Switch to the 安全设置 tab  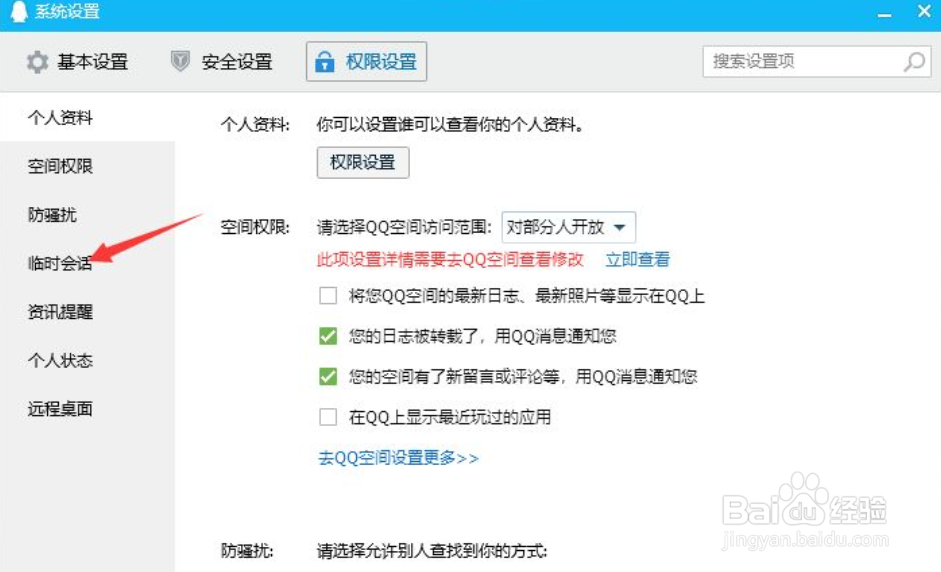coord(222,62)
